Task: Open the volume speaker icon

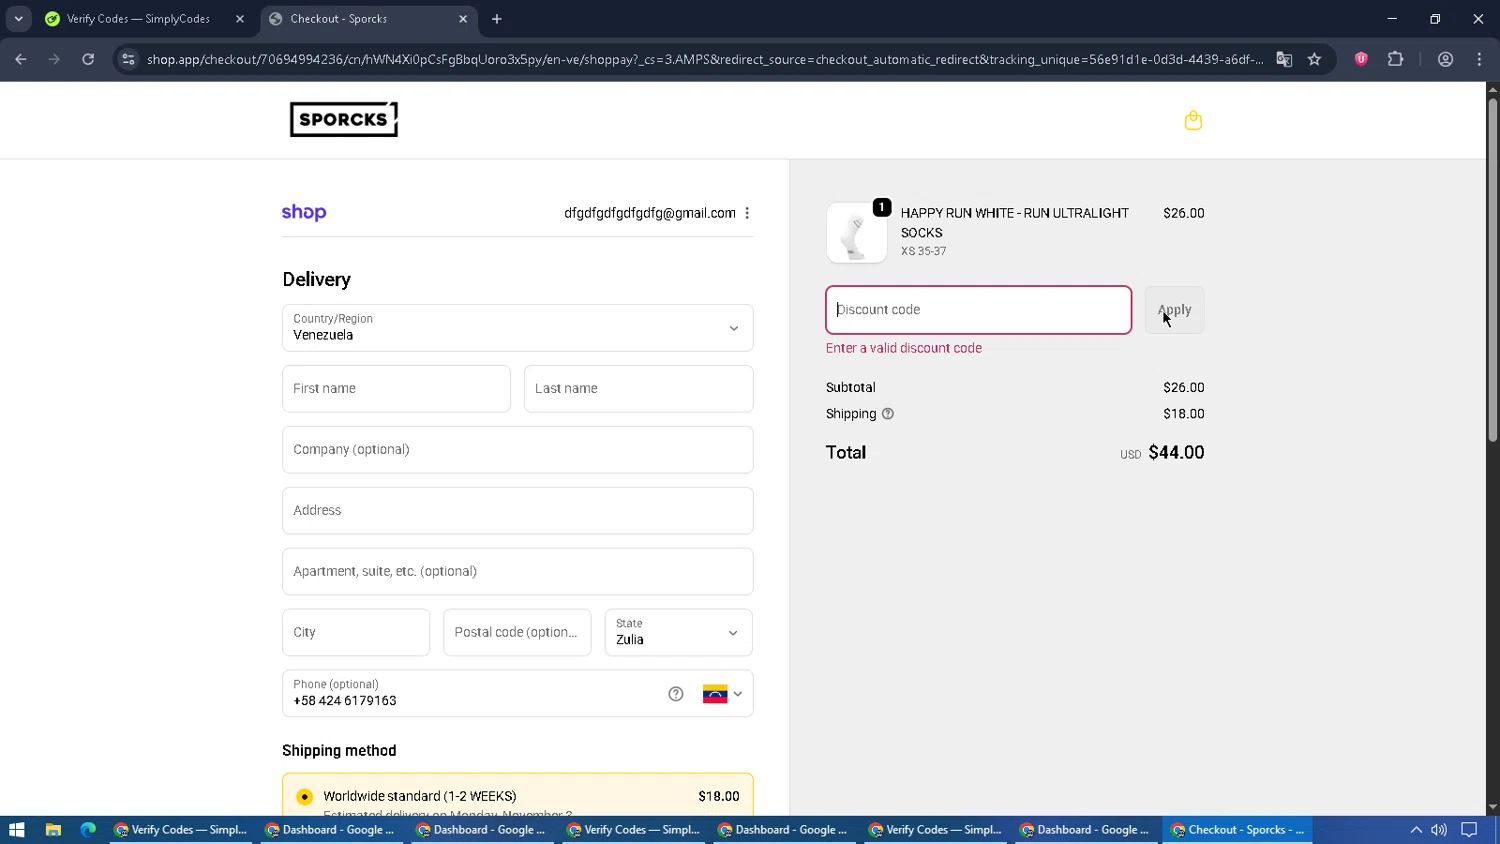Action: (1439, 830)
